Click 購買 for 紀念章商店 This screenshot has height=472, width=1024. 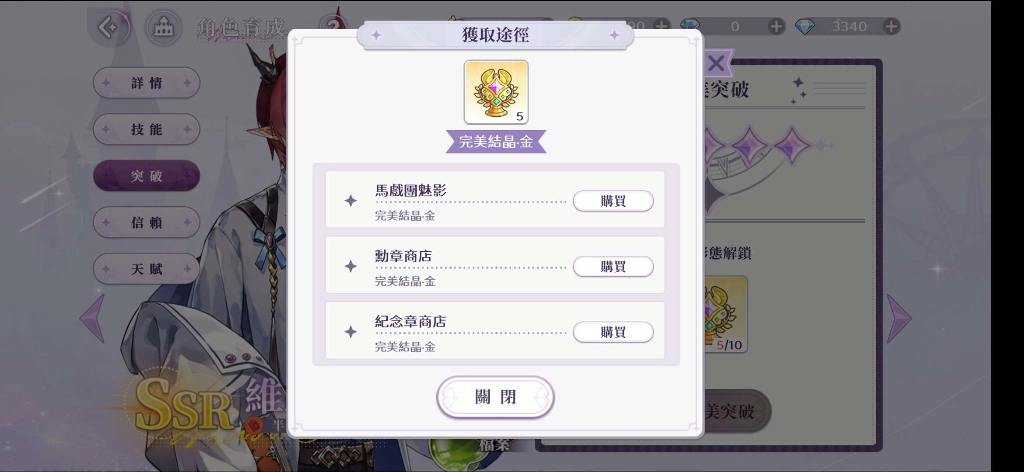pyautogui.click(x=613, y=332)
